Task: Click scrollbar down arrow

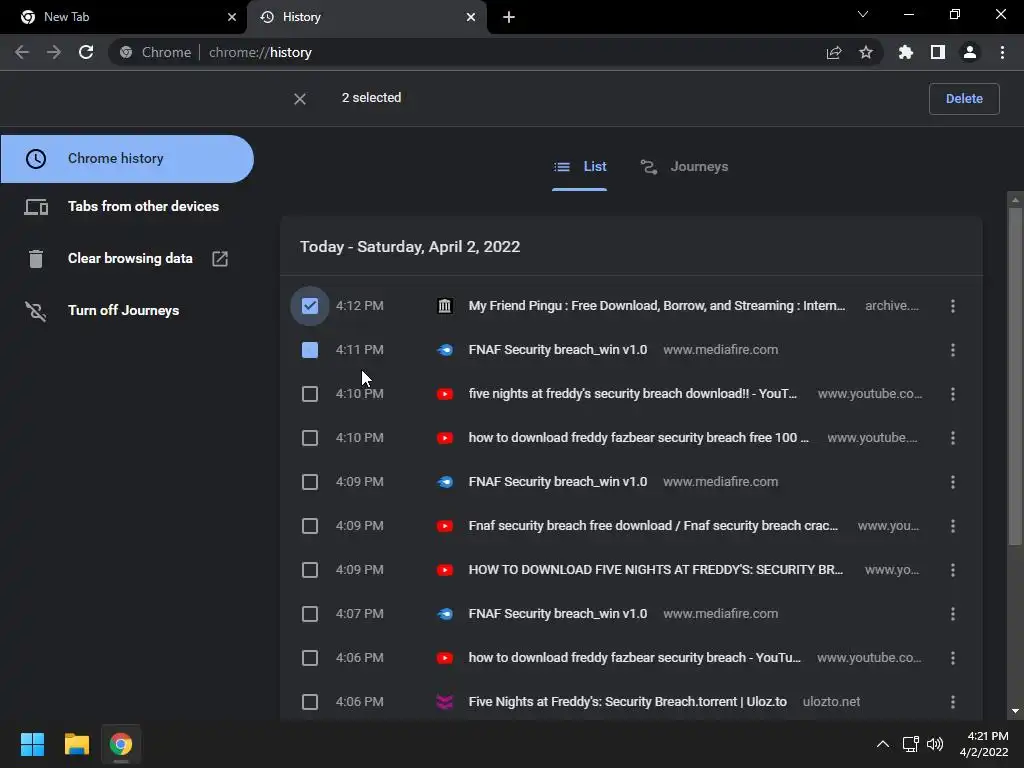Action: 1015,711
